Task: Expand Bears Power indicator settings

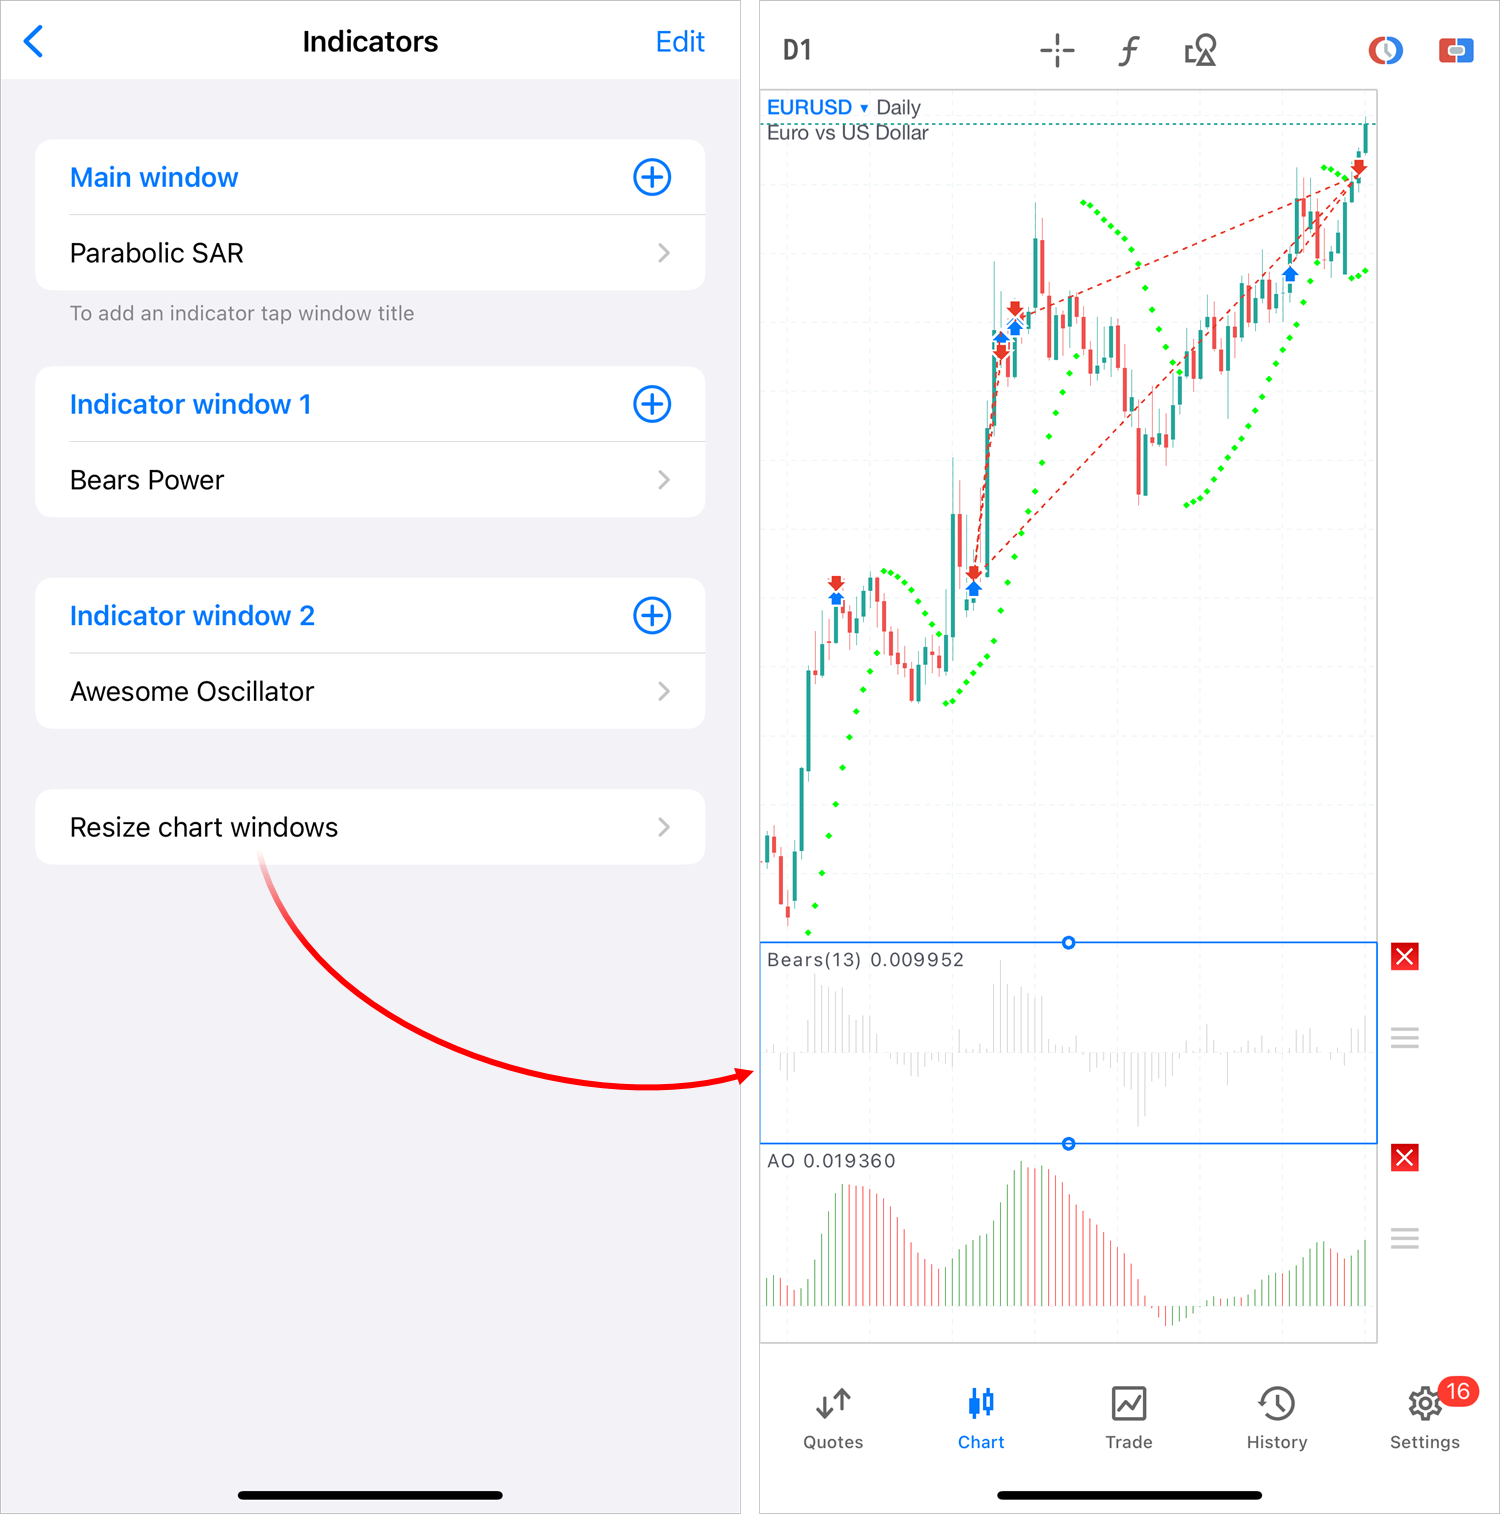Action: pos(370,480)
